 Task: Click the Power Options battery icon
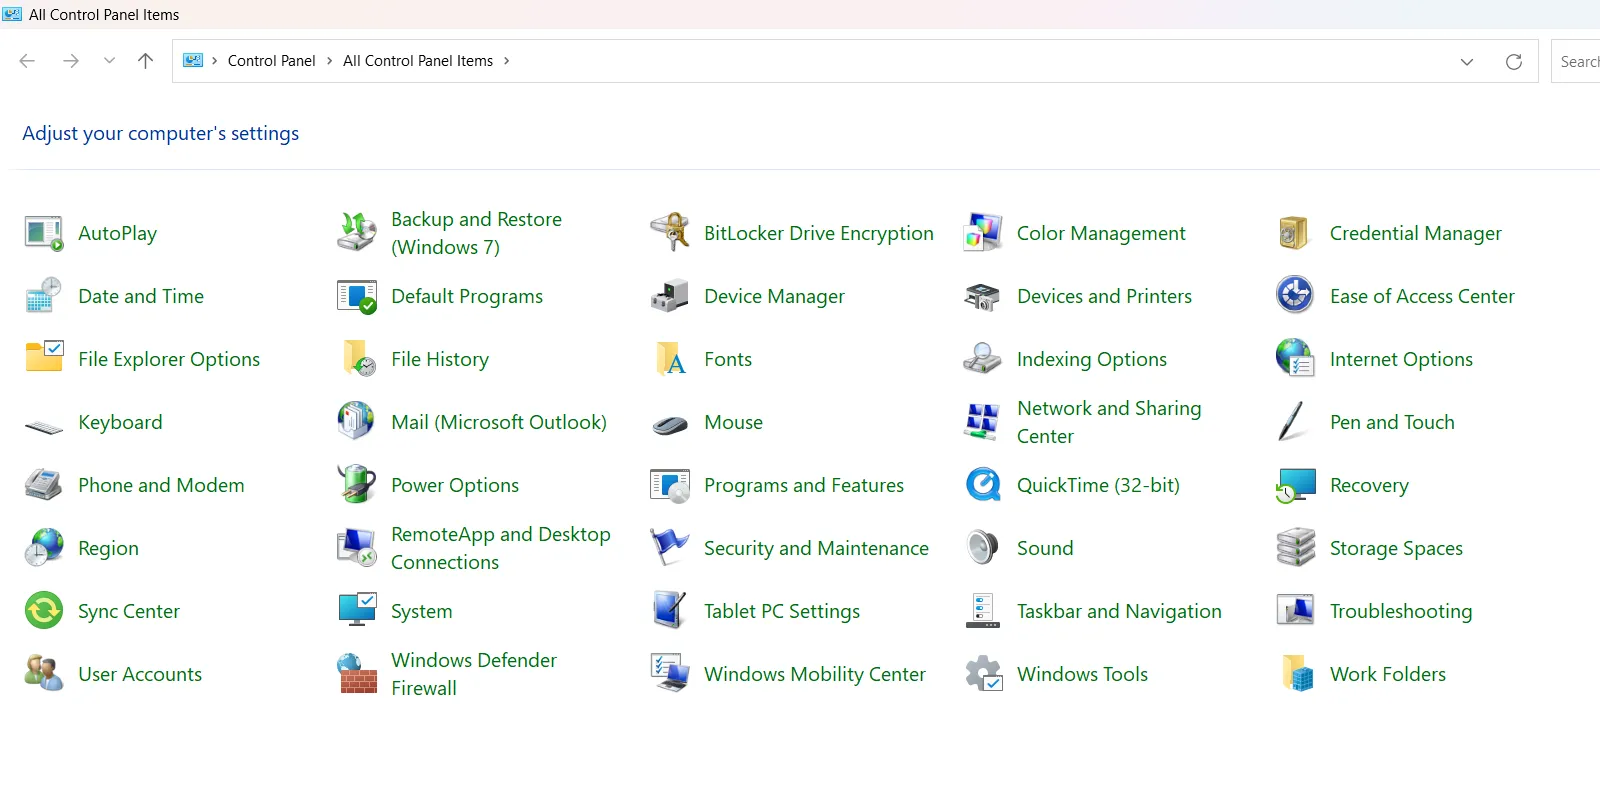357,485
